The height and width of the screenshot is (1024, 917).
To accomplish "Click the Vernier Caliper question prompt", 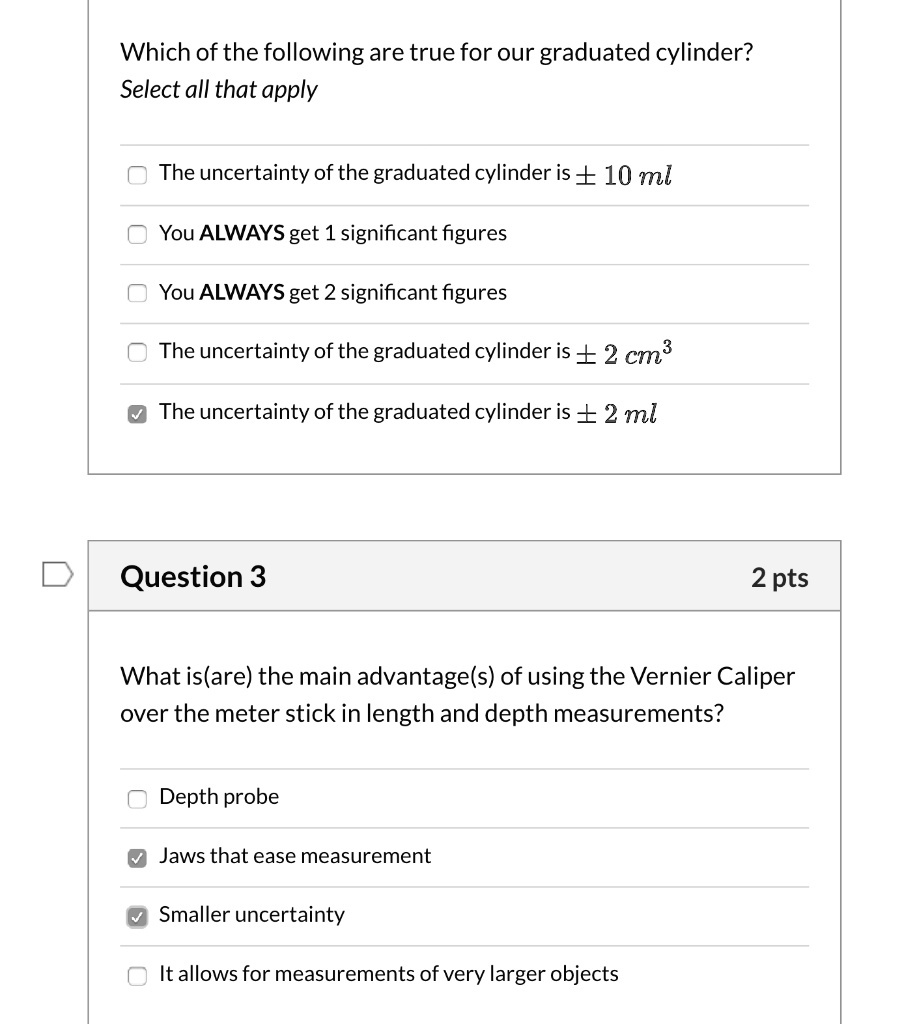I will [x=457, y=694].
